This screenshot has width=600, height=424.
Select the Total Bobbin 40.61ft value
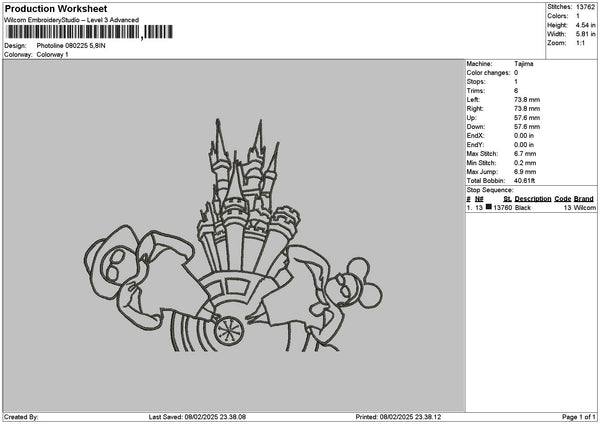pos(524,181)
